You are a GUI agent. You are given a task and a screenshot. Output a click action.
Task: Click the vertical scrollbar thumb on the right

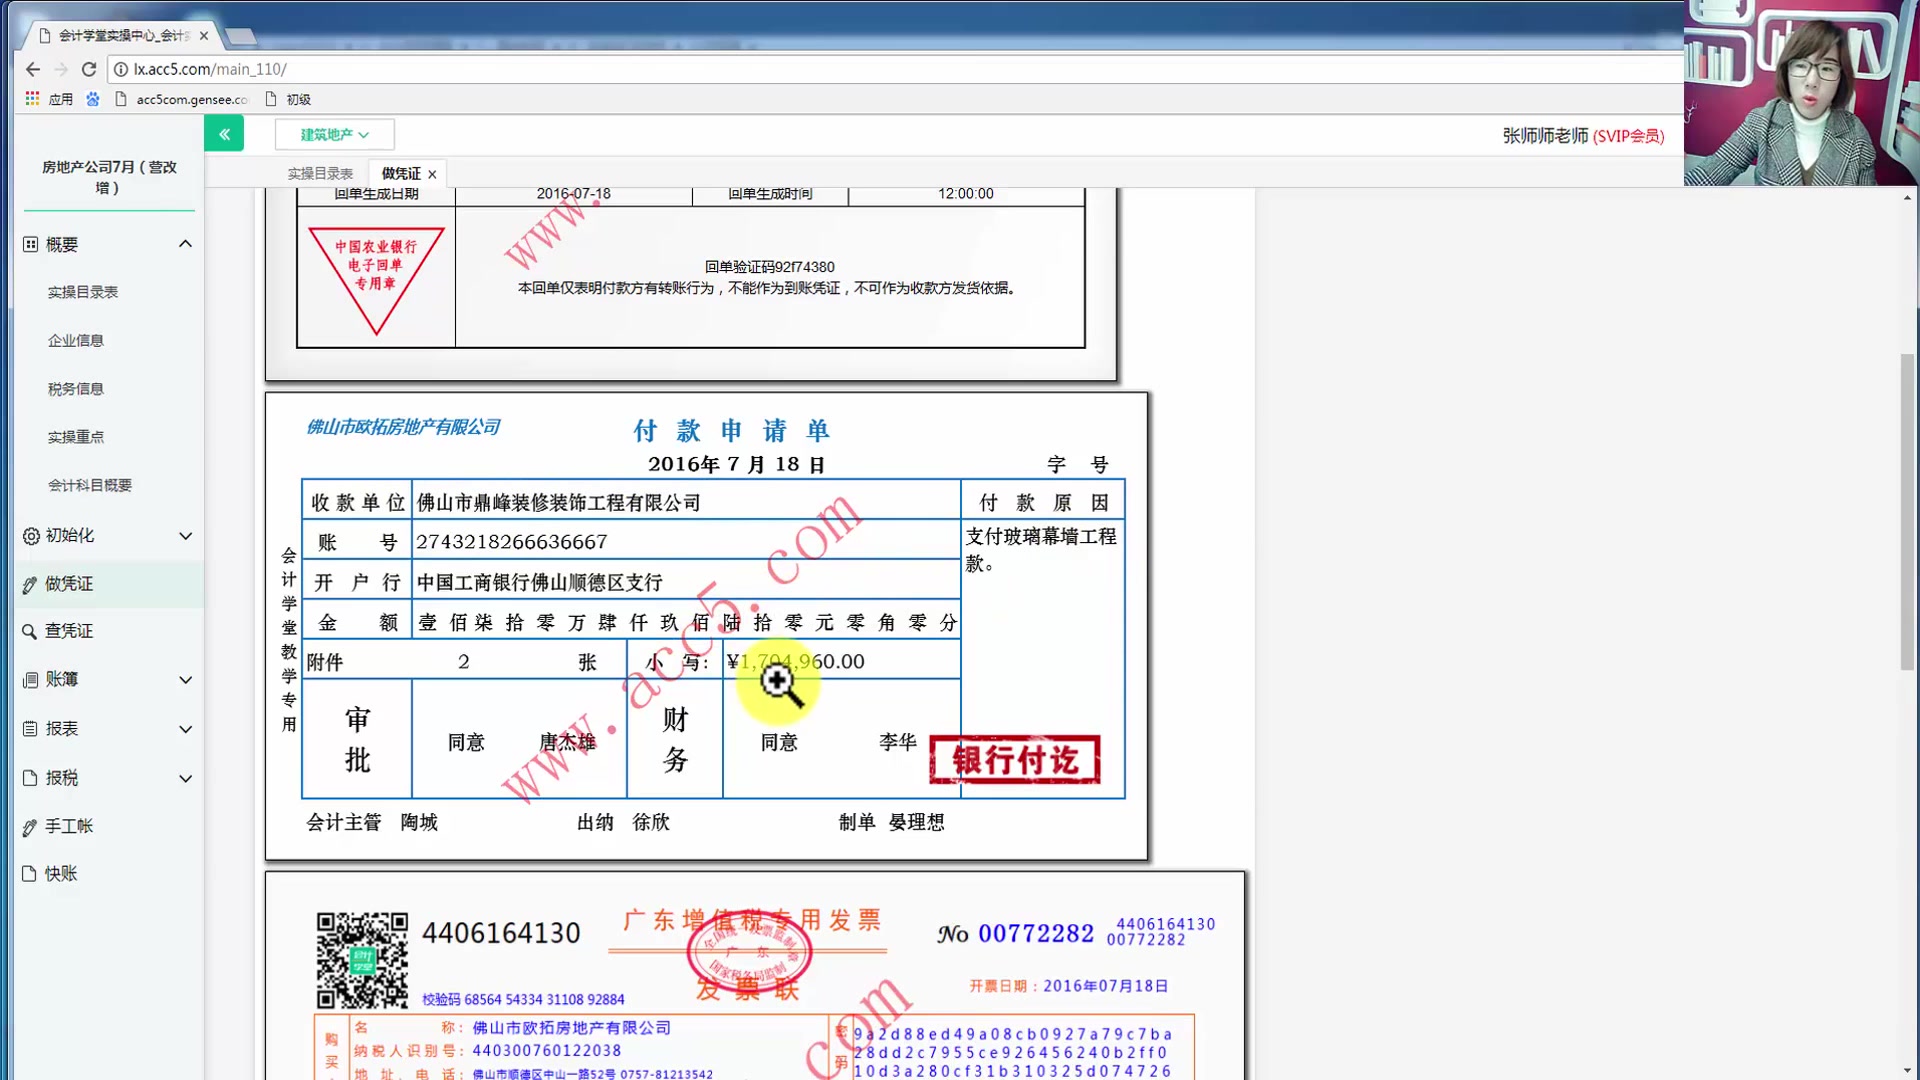tap(1907, 510)
